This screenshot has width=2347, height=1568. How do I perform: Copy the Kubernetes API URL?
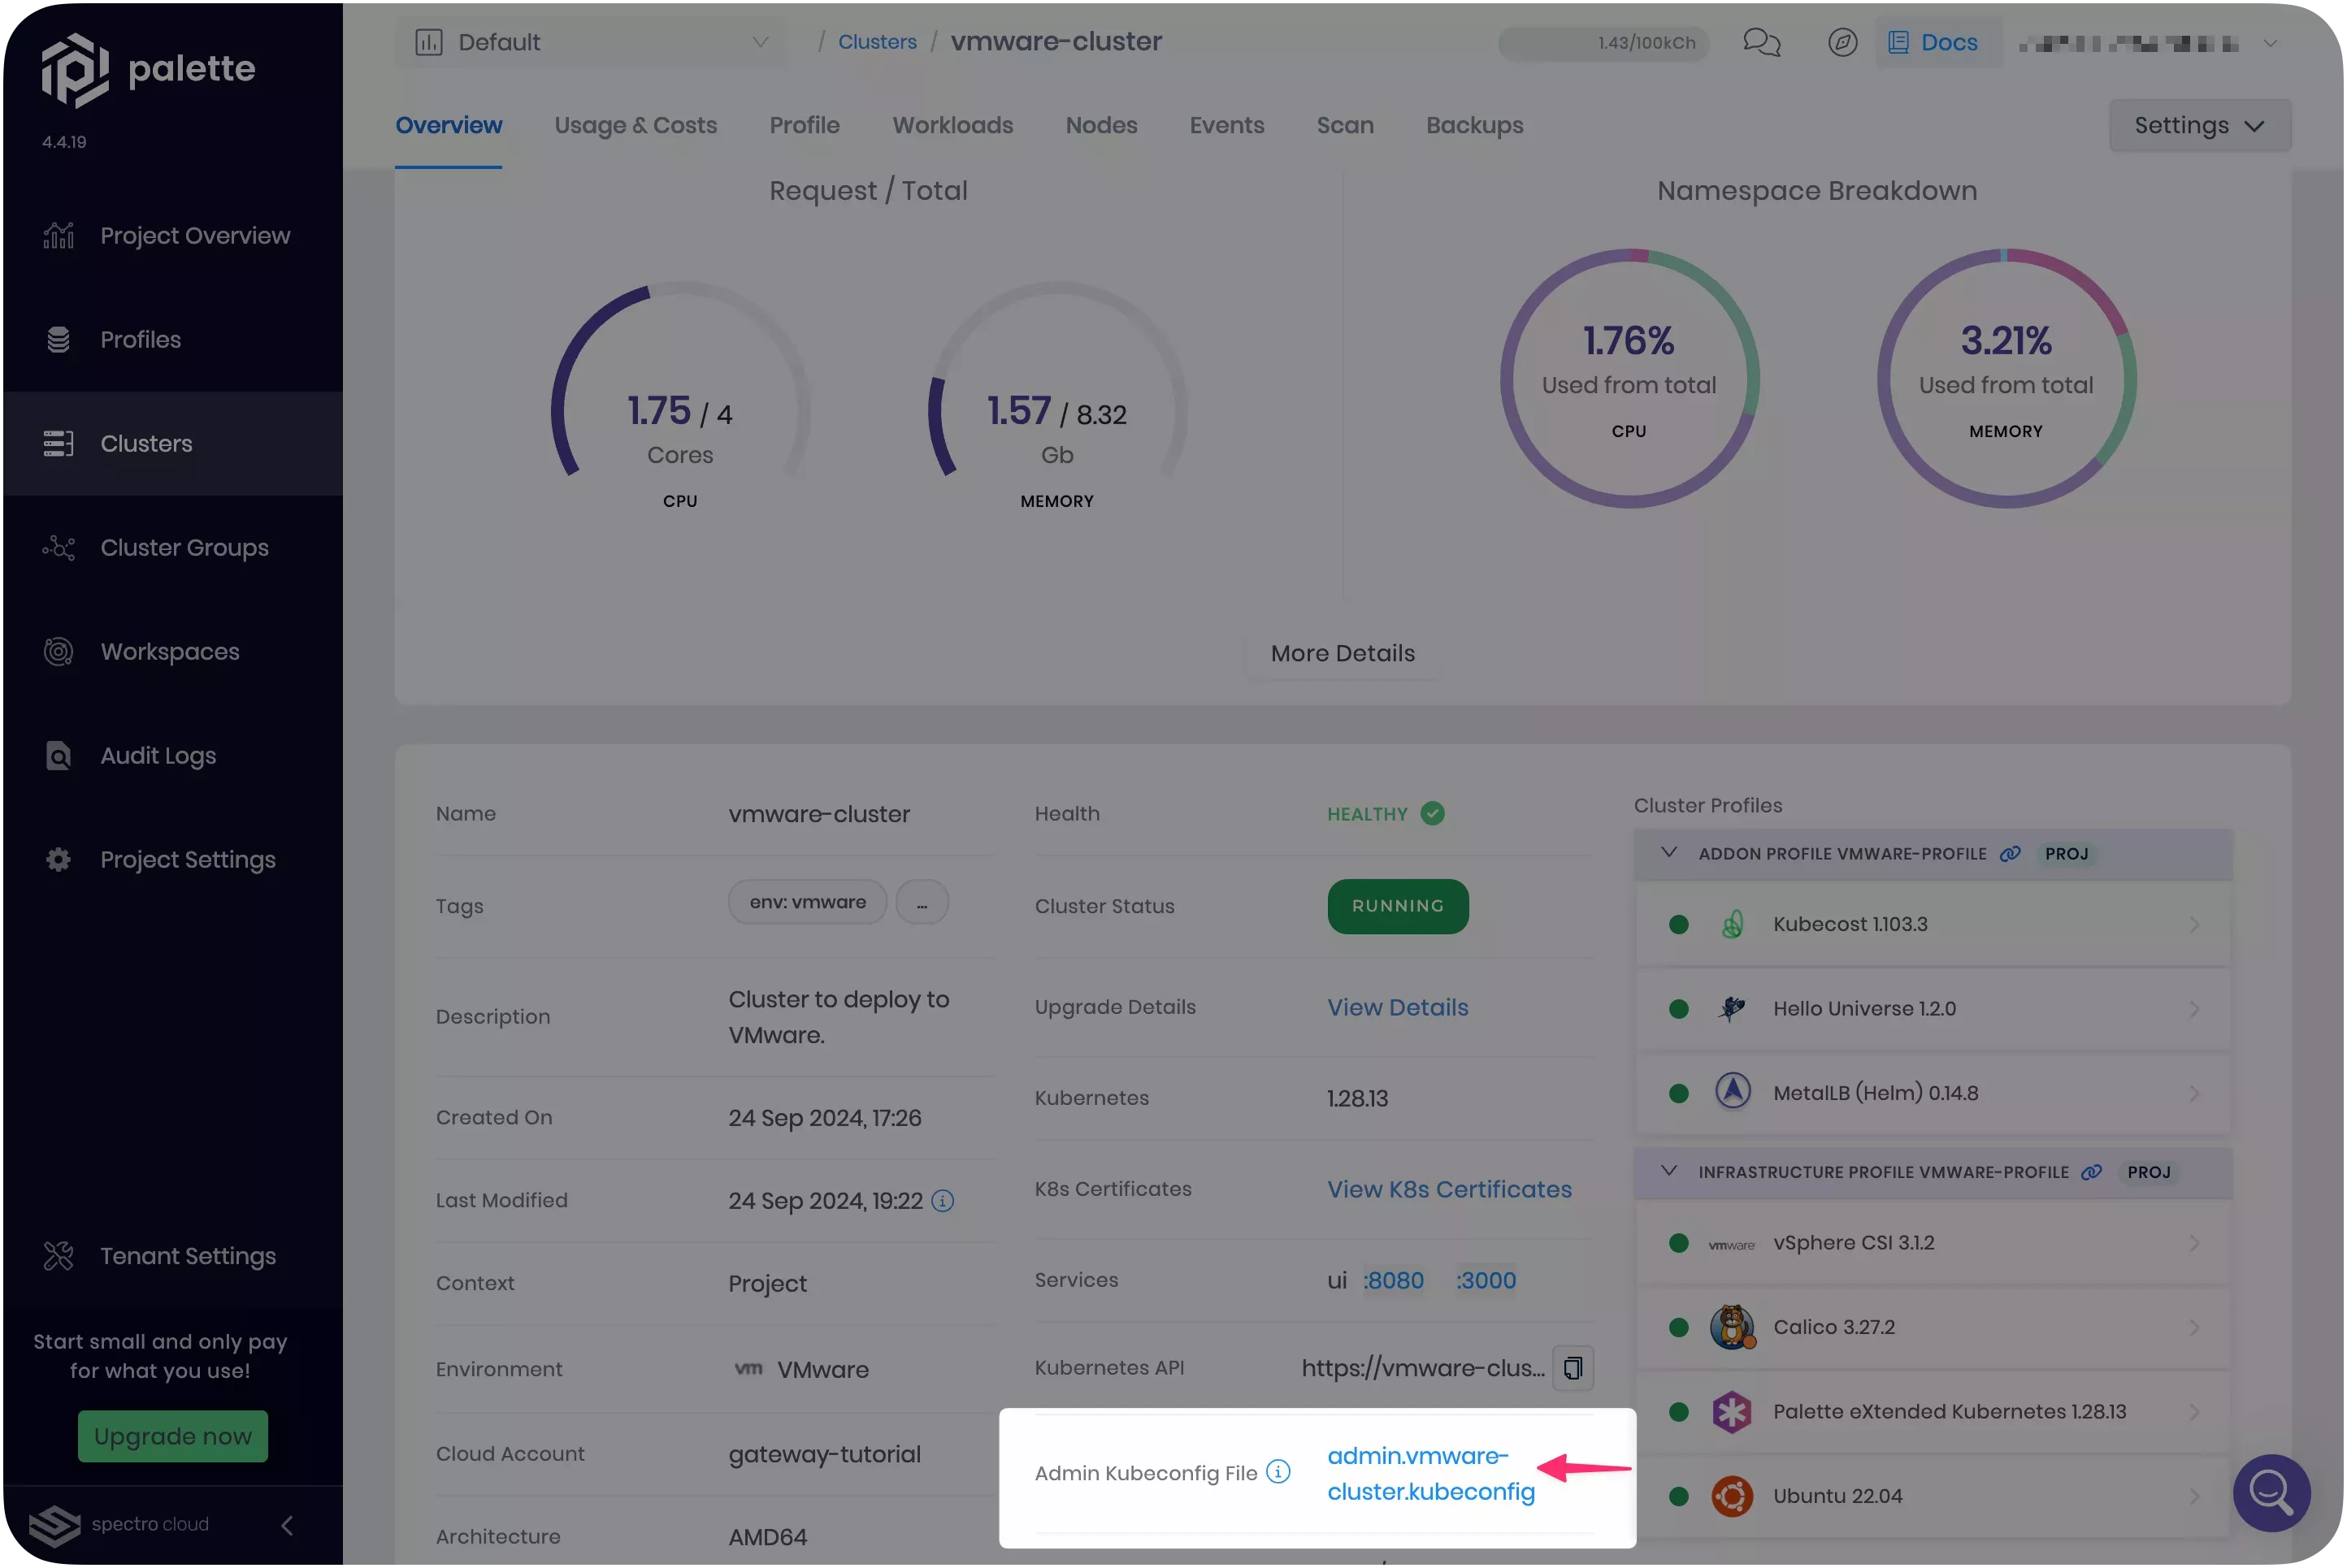coord(1573,1368)
